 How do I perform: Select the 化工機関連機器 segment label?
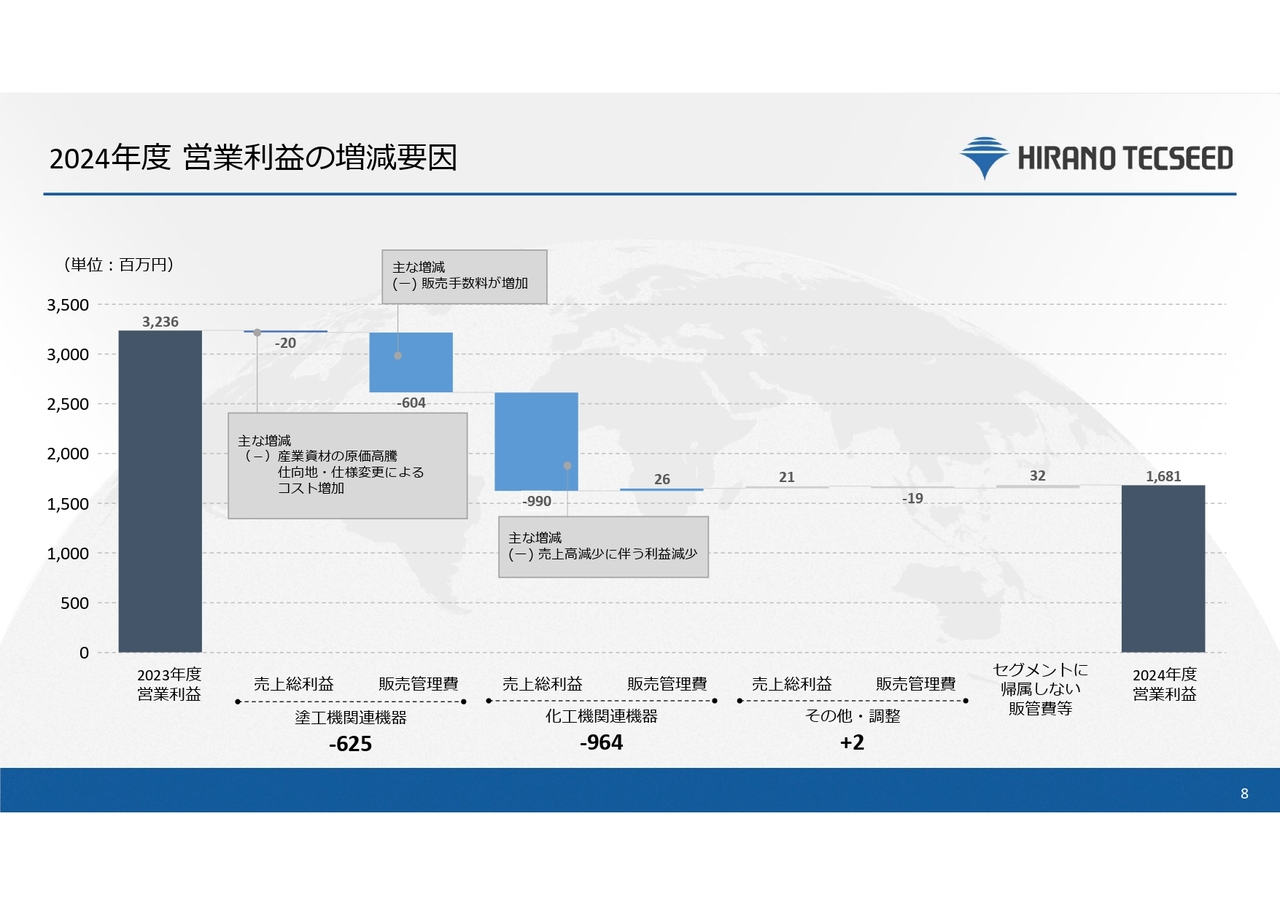click(601, 717)
